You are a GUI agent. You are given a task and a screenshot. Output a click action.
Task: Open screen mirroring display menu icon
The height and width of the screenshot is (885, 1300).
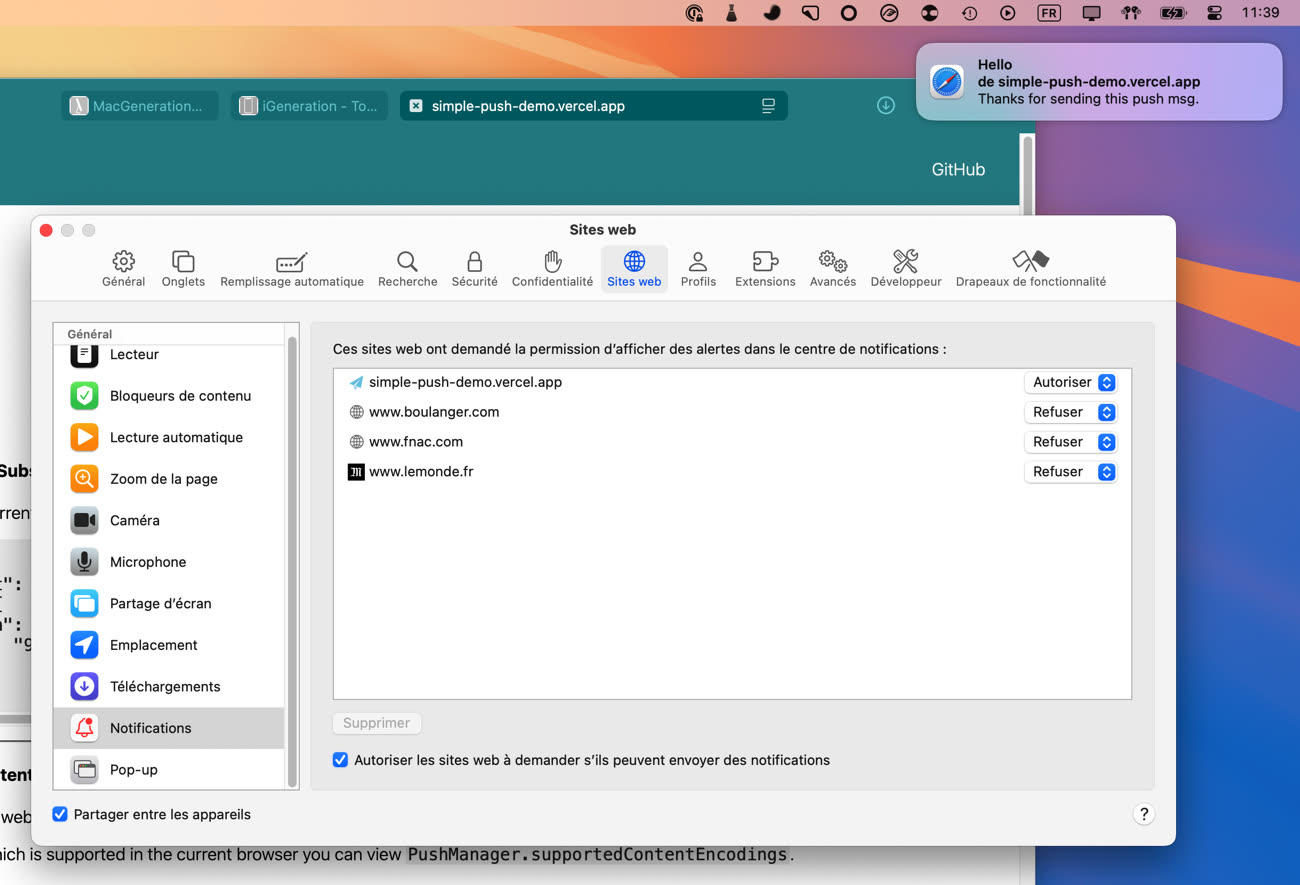(x=1091, y=13)
